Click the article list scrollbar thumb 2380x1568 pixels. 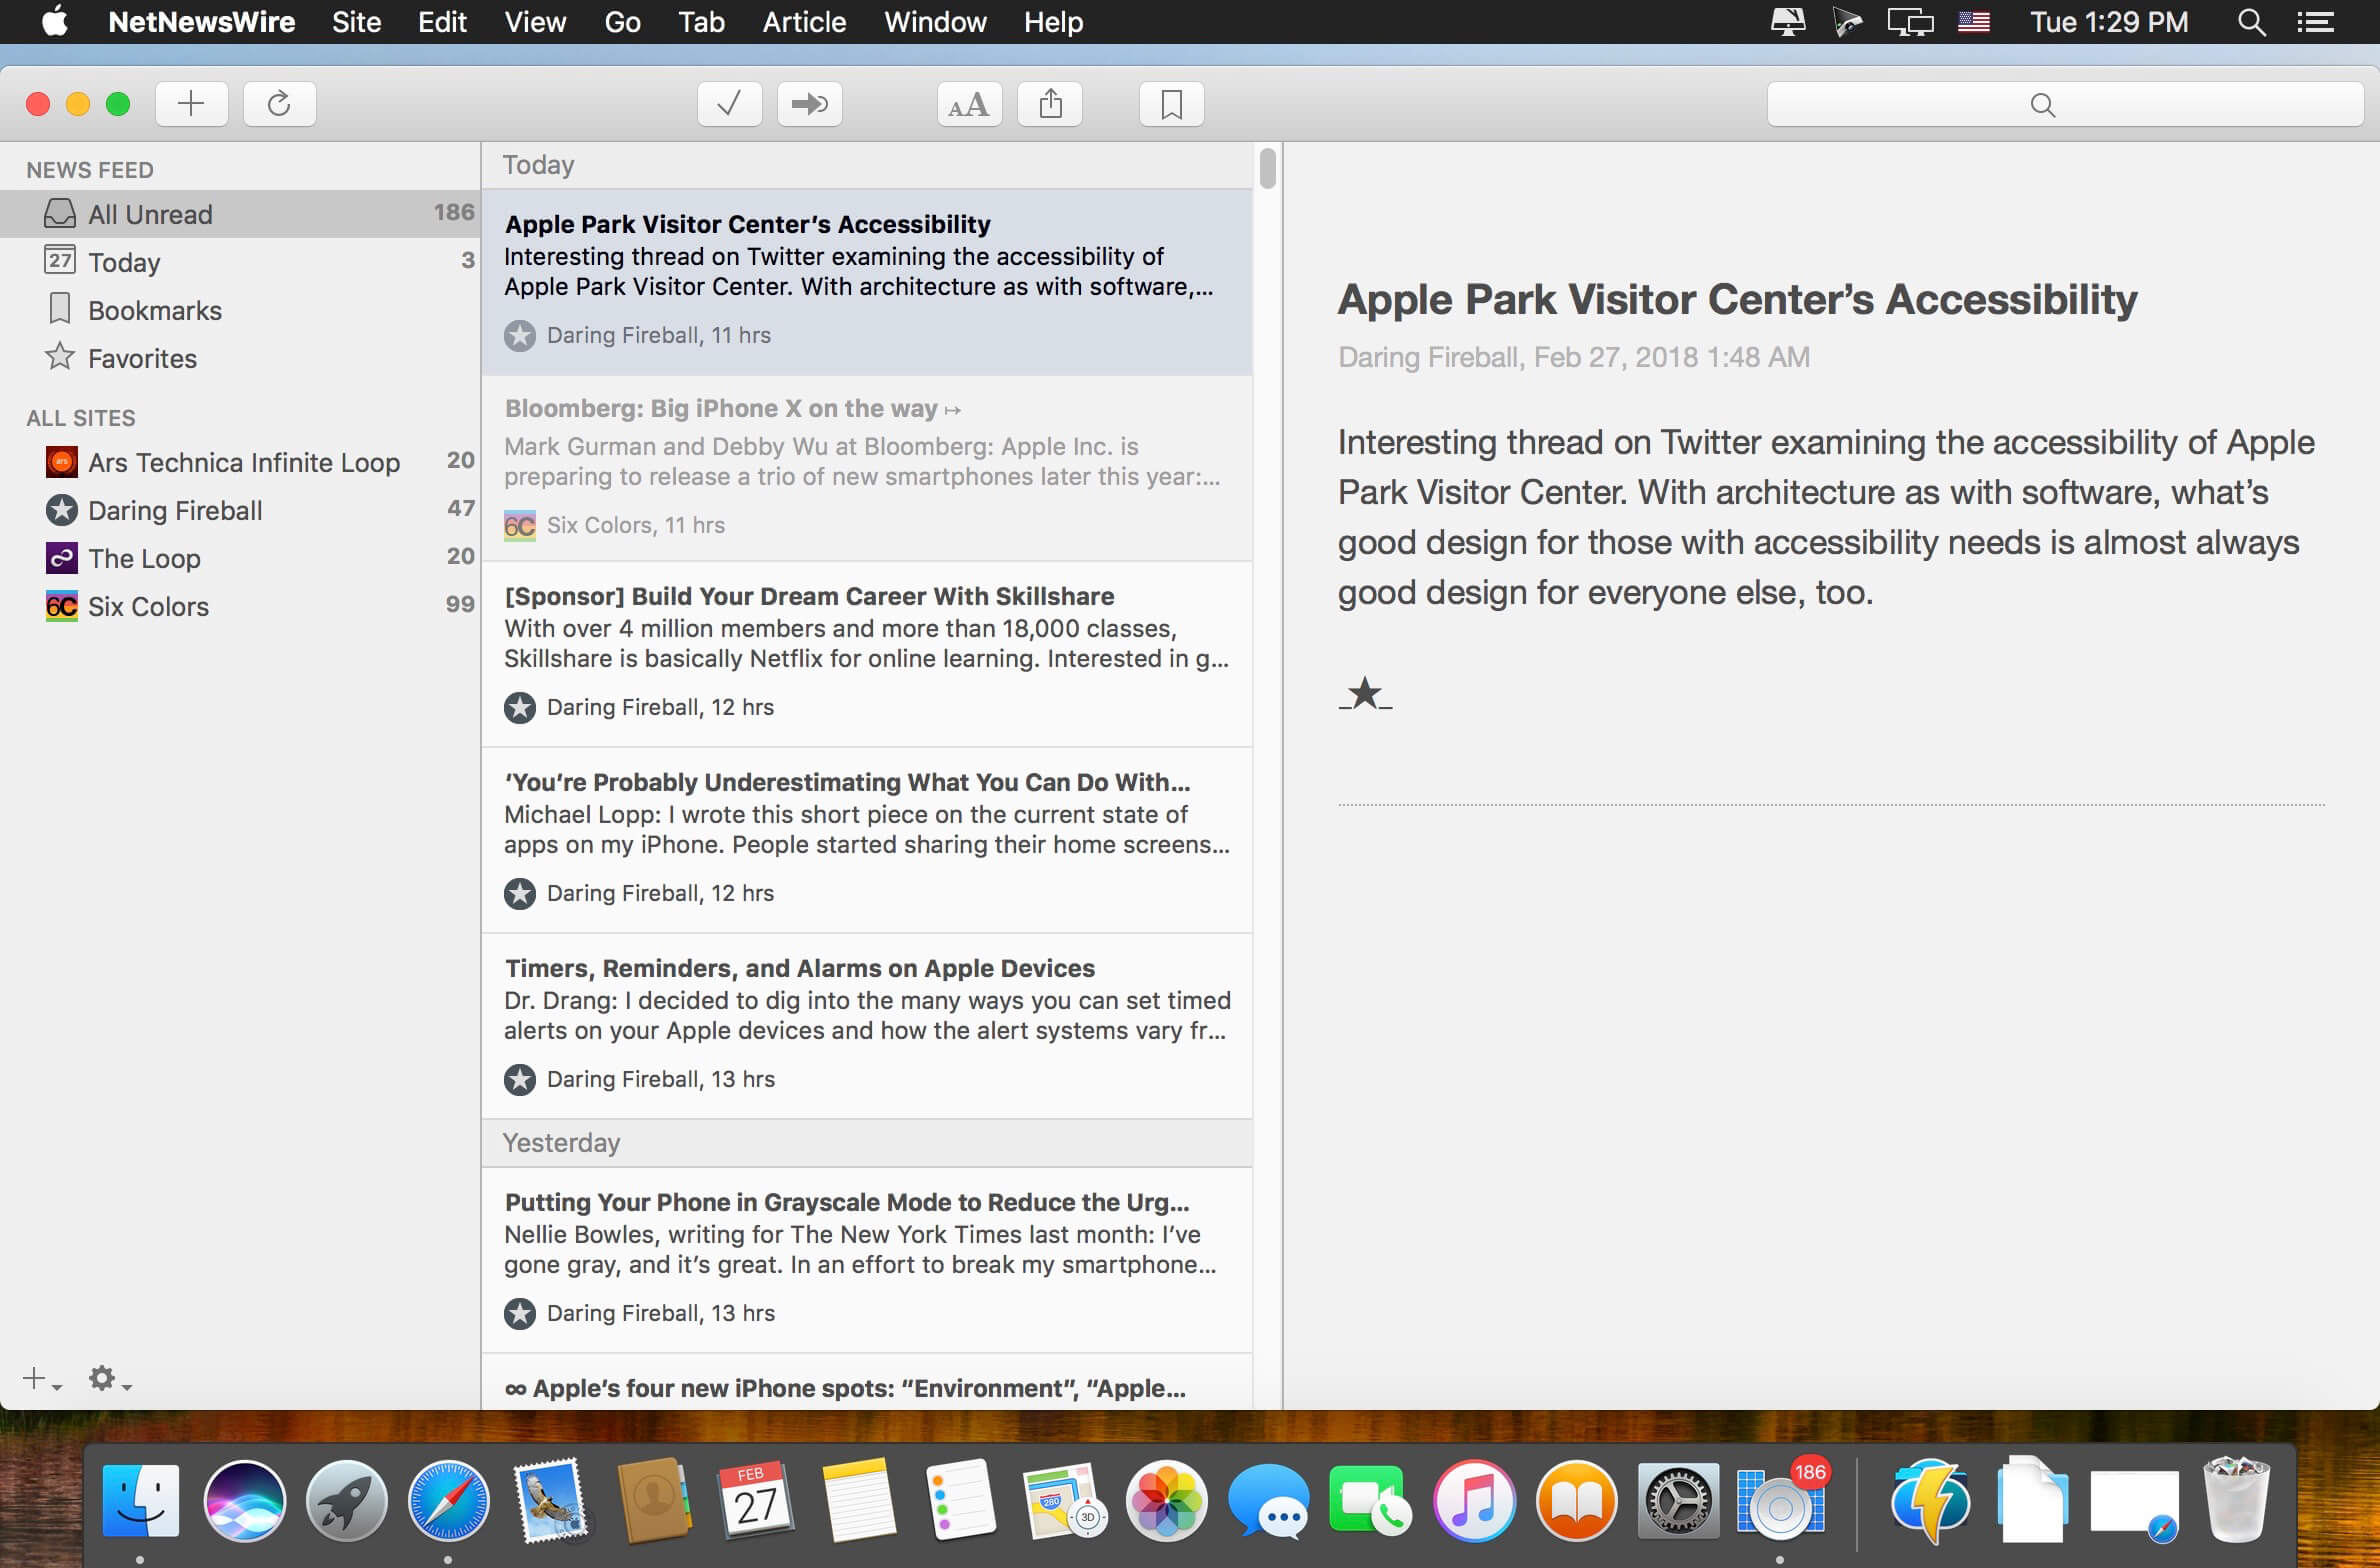coord(1268,168)
